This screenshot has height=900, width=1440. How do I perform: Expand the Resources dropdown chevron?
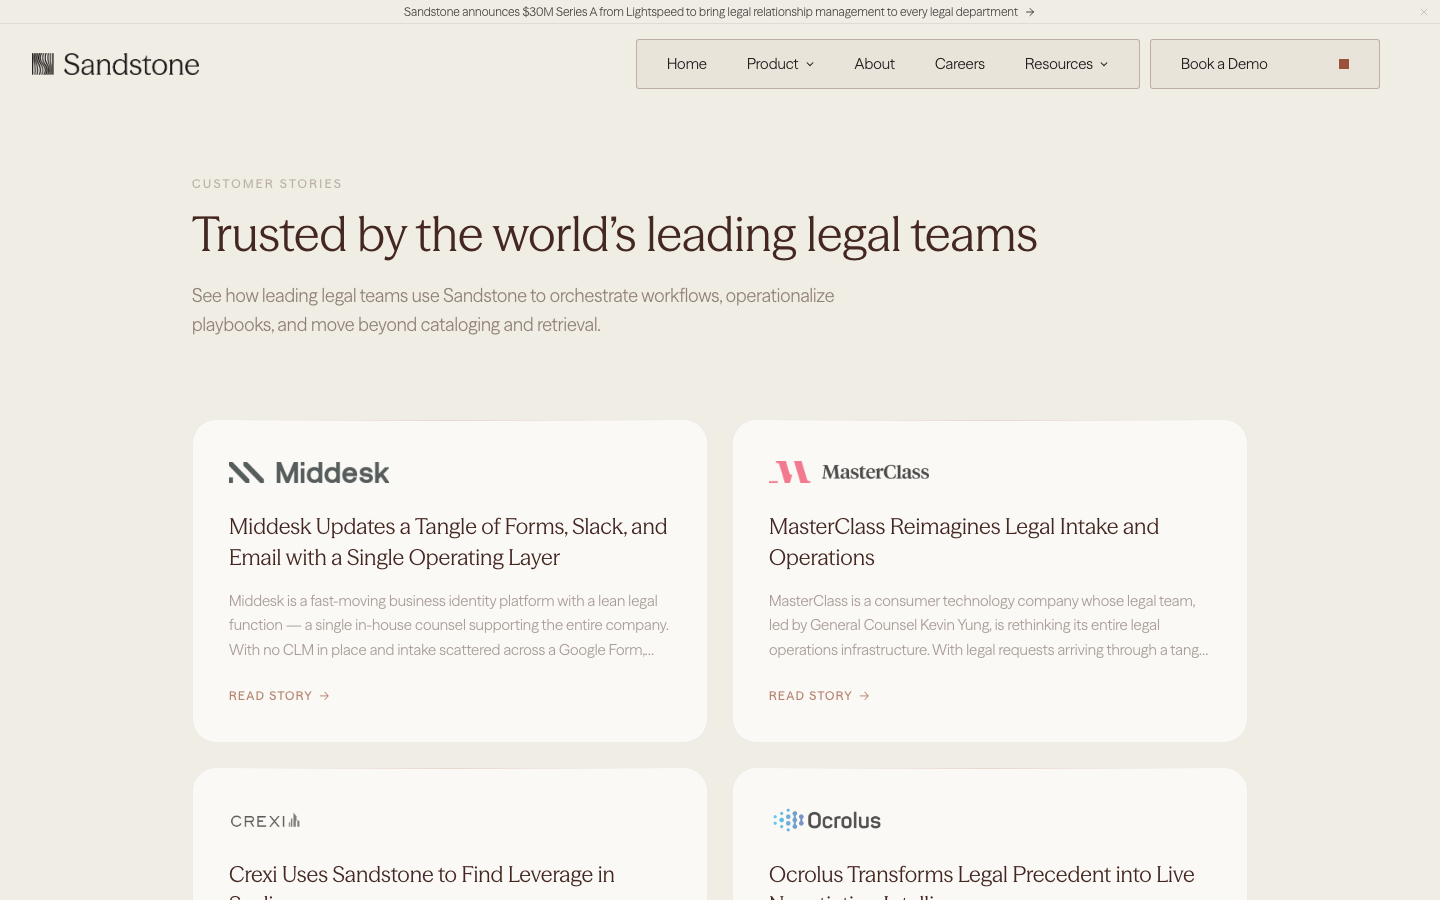(x=1104, y=64)
